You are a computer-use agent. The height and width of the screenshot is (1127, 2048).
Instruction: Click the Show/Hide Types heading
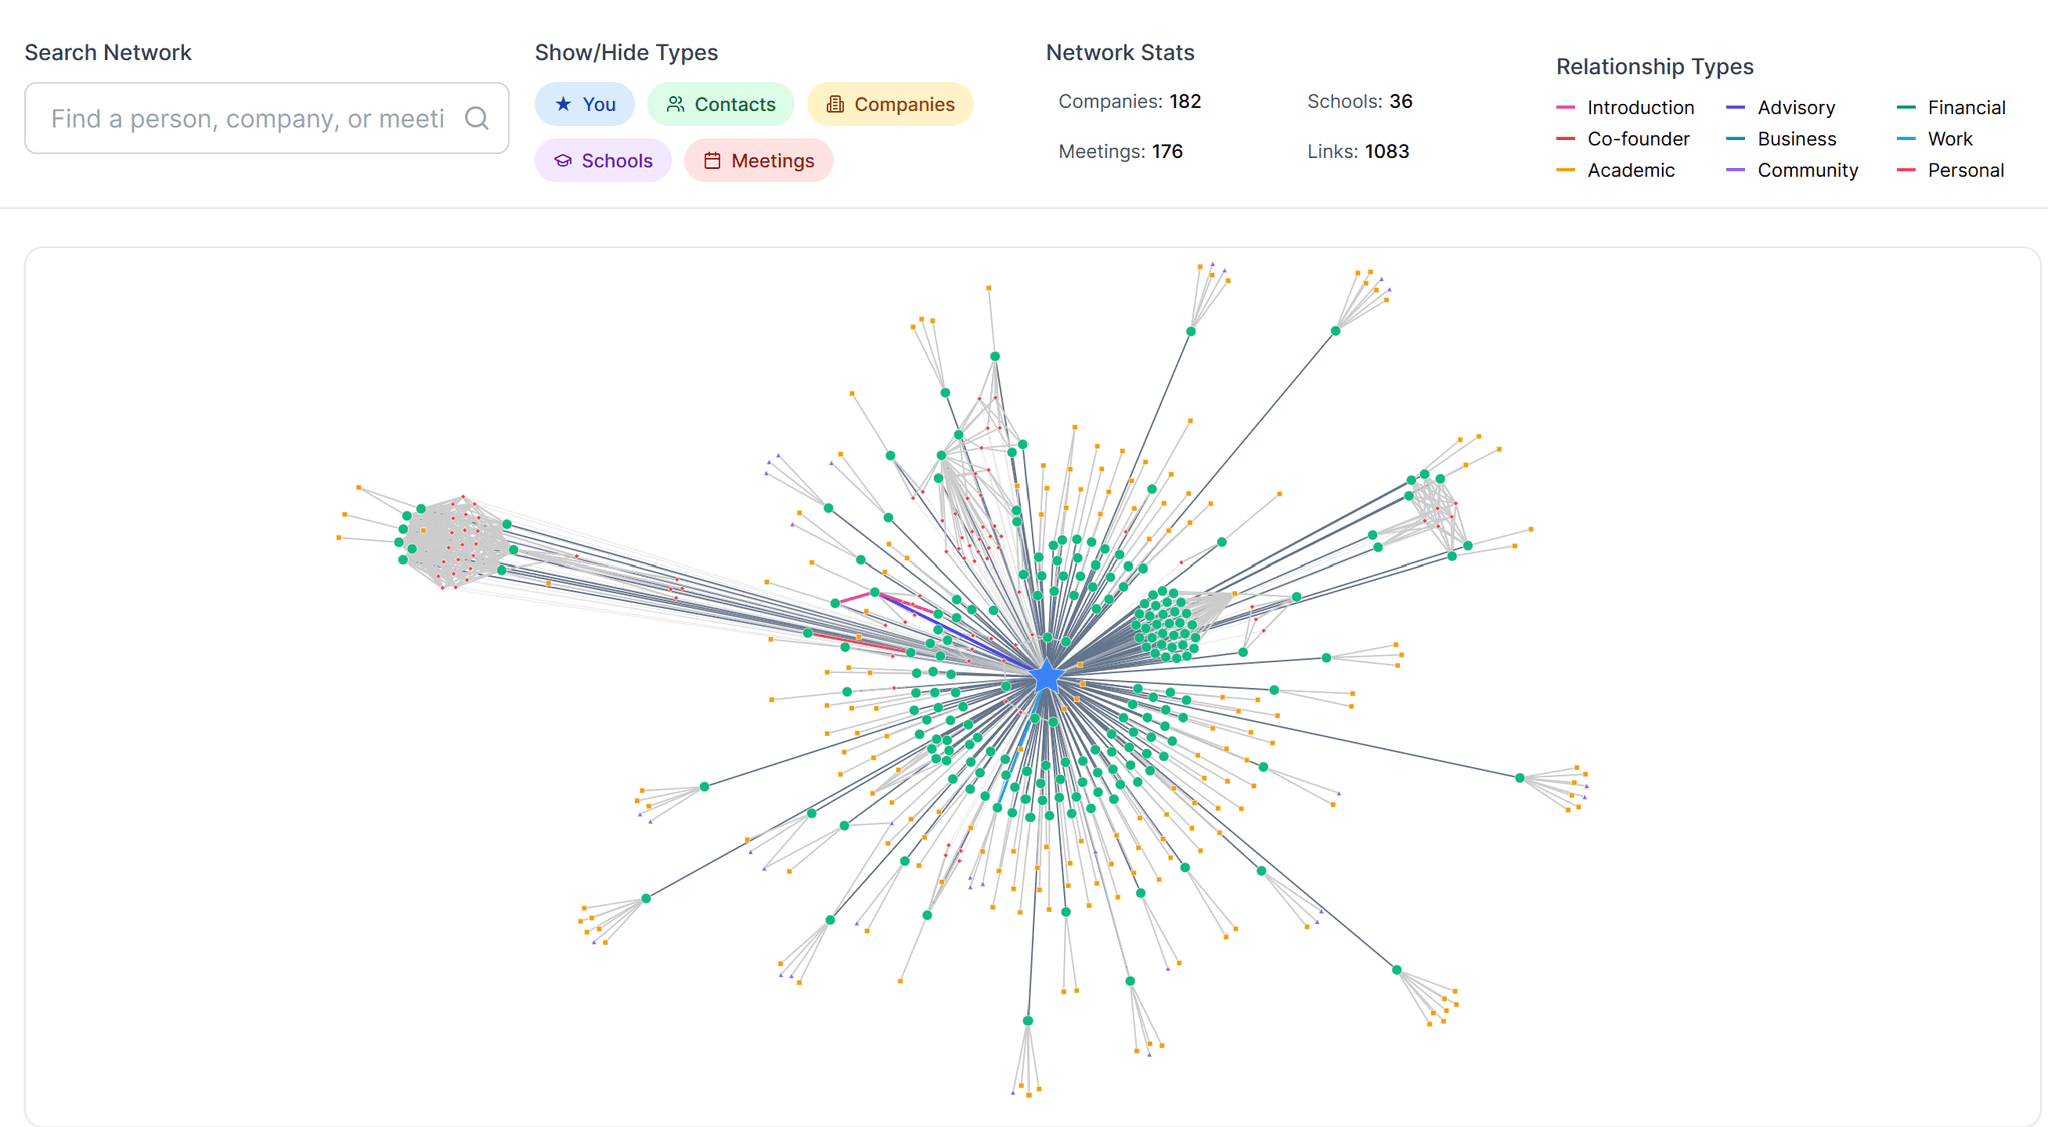(x=626, y=52)
